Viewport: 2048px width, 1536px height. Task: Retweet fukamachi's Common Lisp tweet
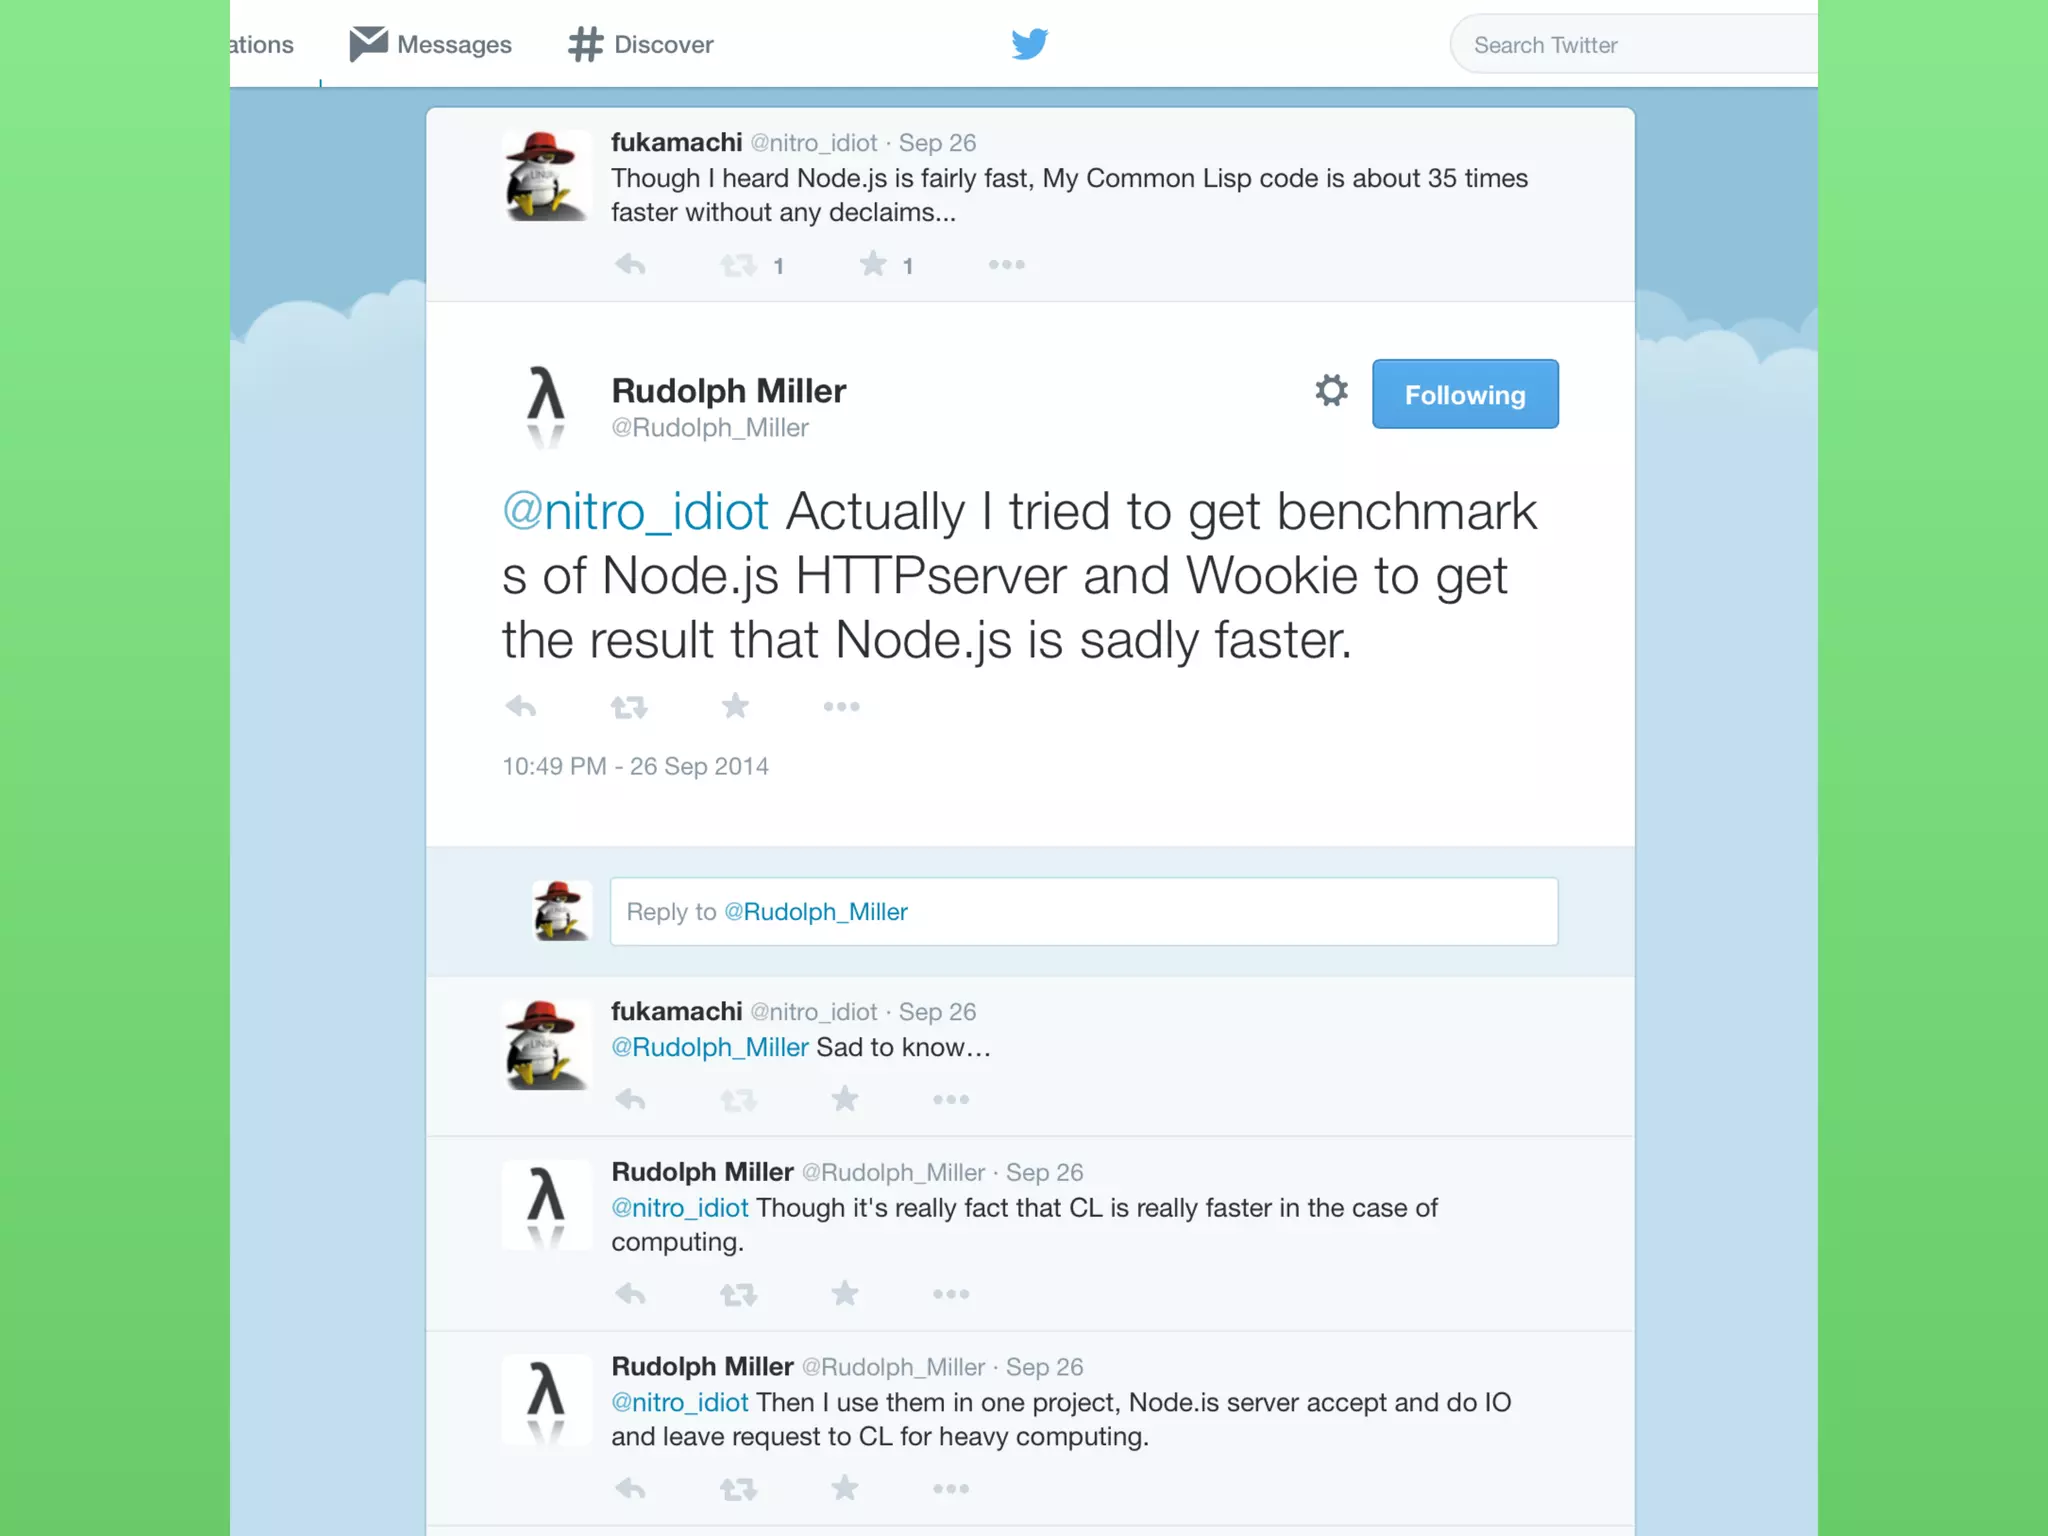coord(738,265)
